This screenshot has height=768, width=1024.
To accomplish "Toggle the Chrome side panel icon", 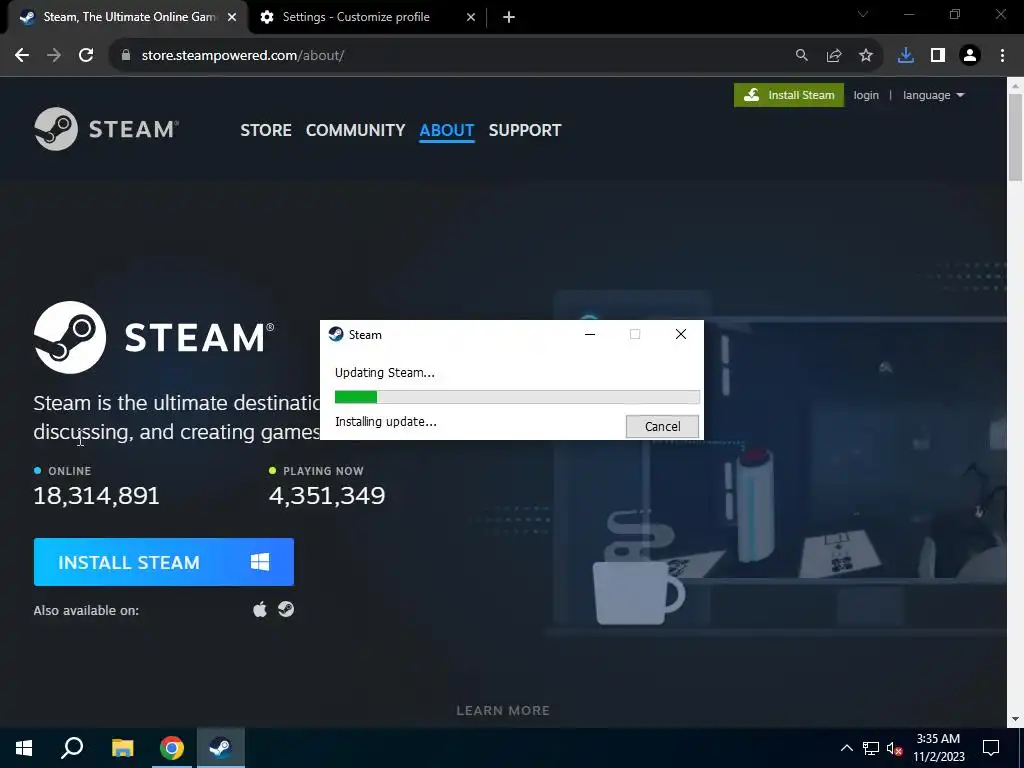I will coord(938,56).
